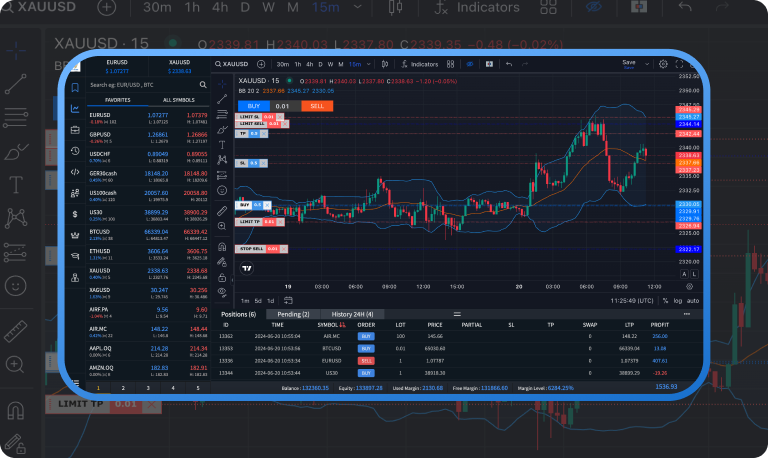Open the emoji icons tool in the framed chart
Screen dimensions: 768x458
pos(222,190)
